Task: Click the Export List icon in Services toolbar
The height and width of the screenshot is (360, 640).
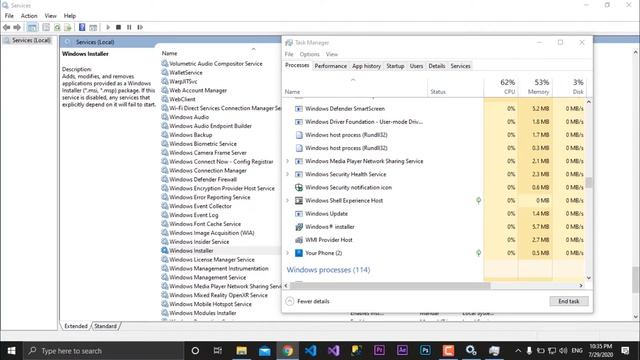Action: [68, 27]
